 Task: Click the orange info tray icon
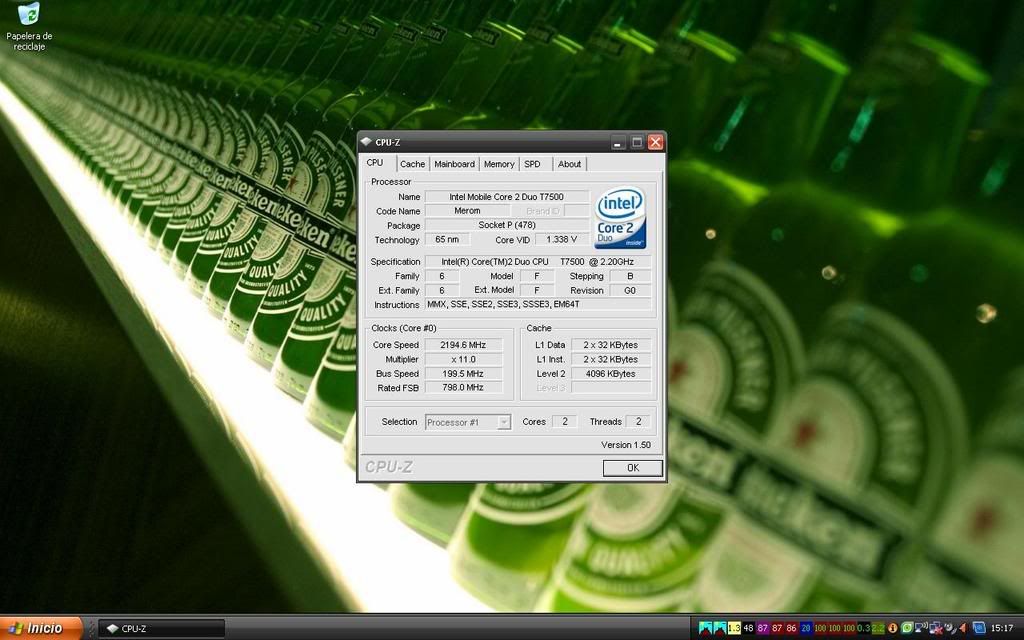click(893, 628)
